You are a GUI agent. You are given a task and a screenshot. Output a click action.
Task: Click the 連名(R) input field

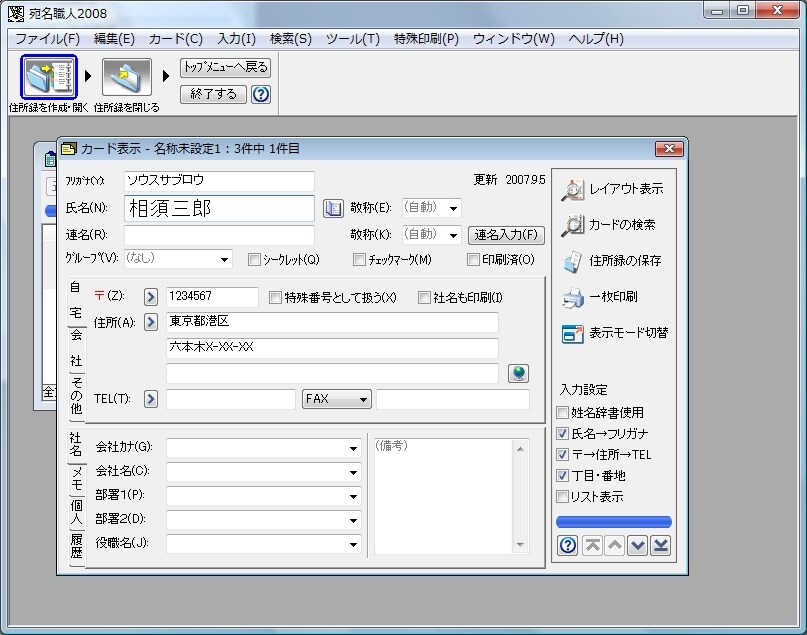[219, 235]
